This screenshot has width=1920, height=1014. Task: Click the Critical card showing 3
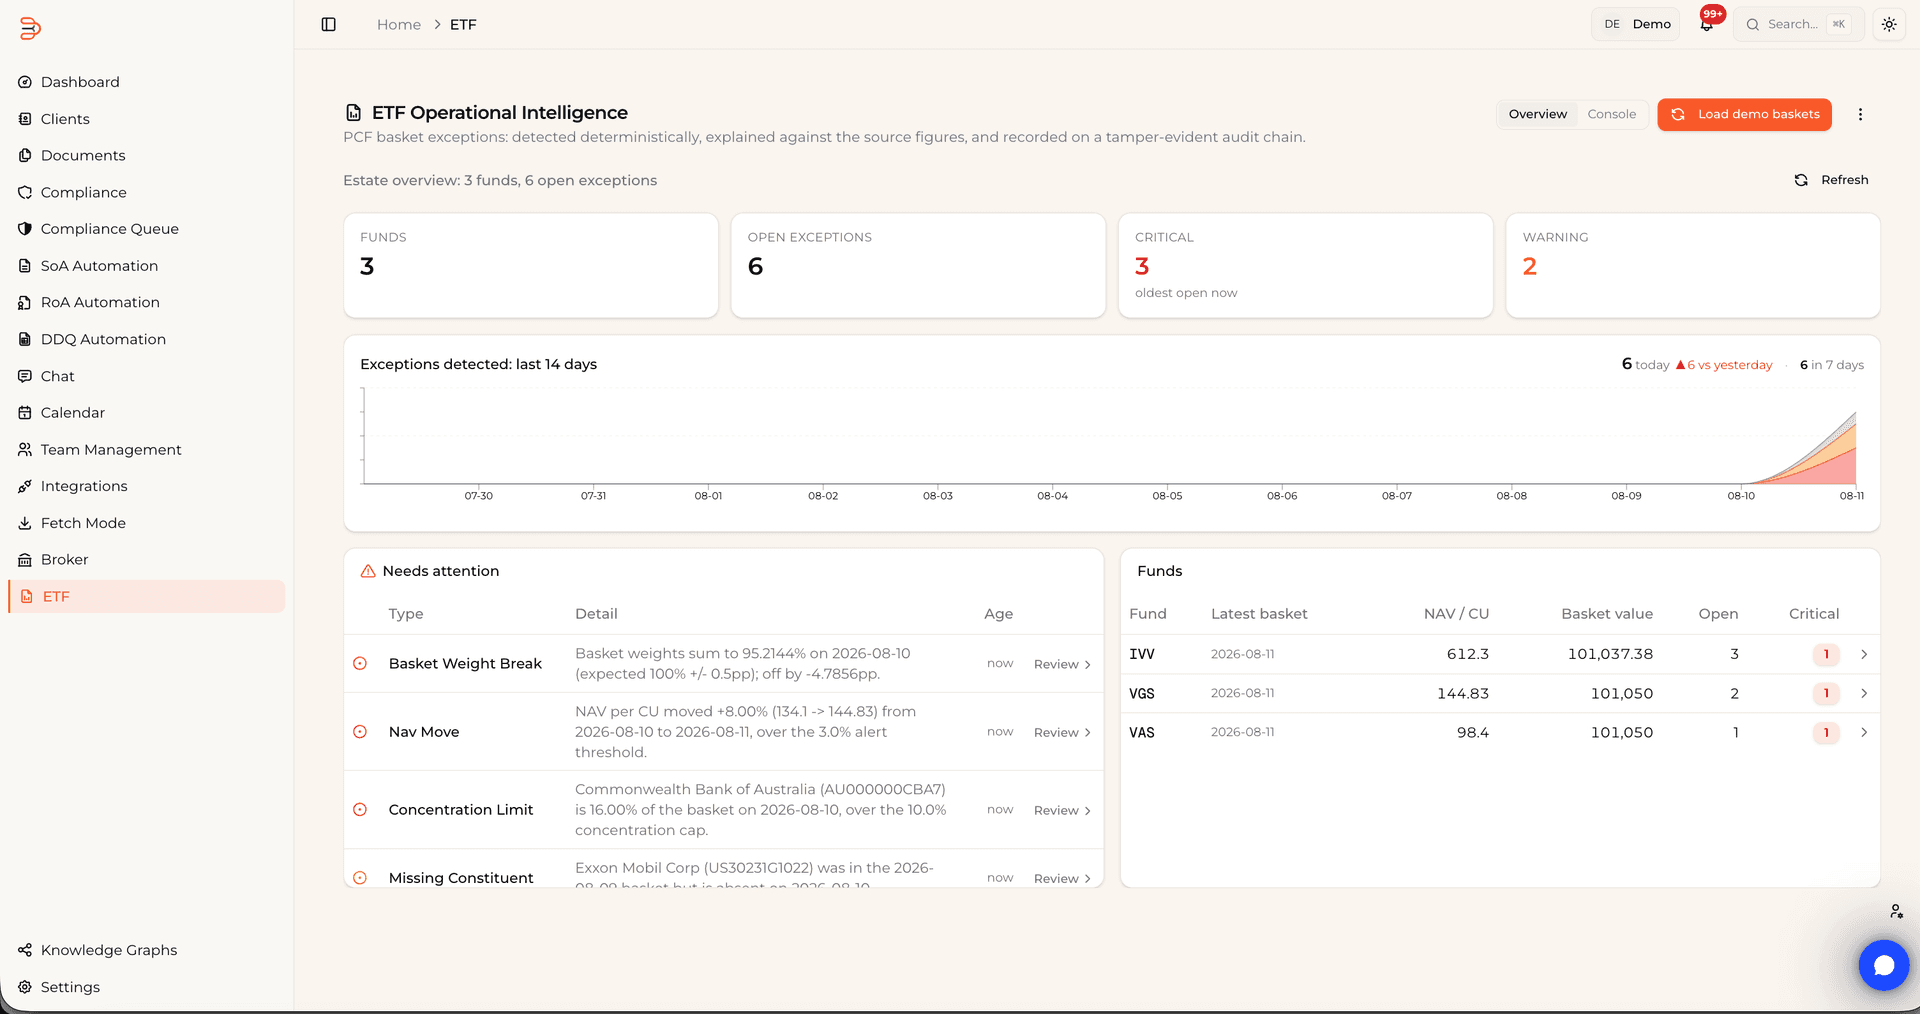(x=1305, y=266)
